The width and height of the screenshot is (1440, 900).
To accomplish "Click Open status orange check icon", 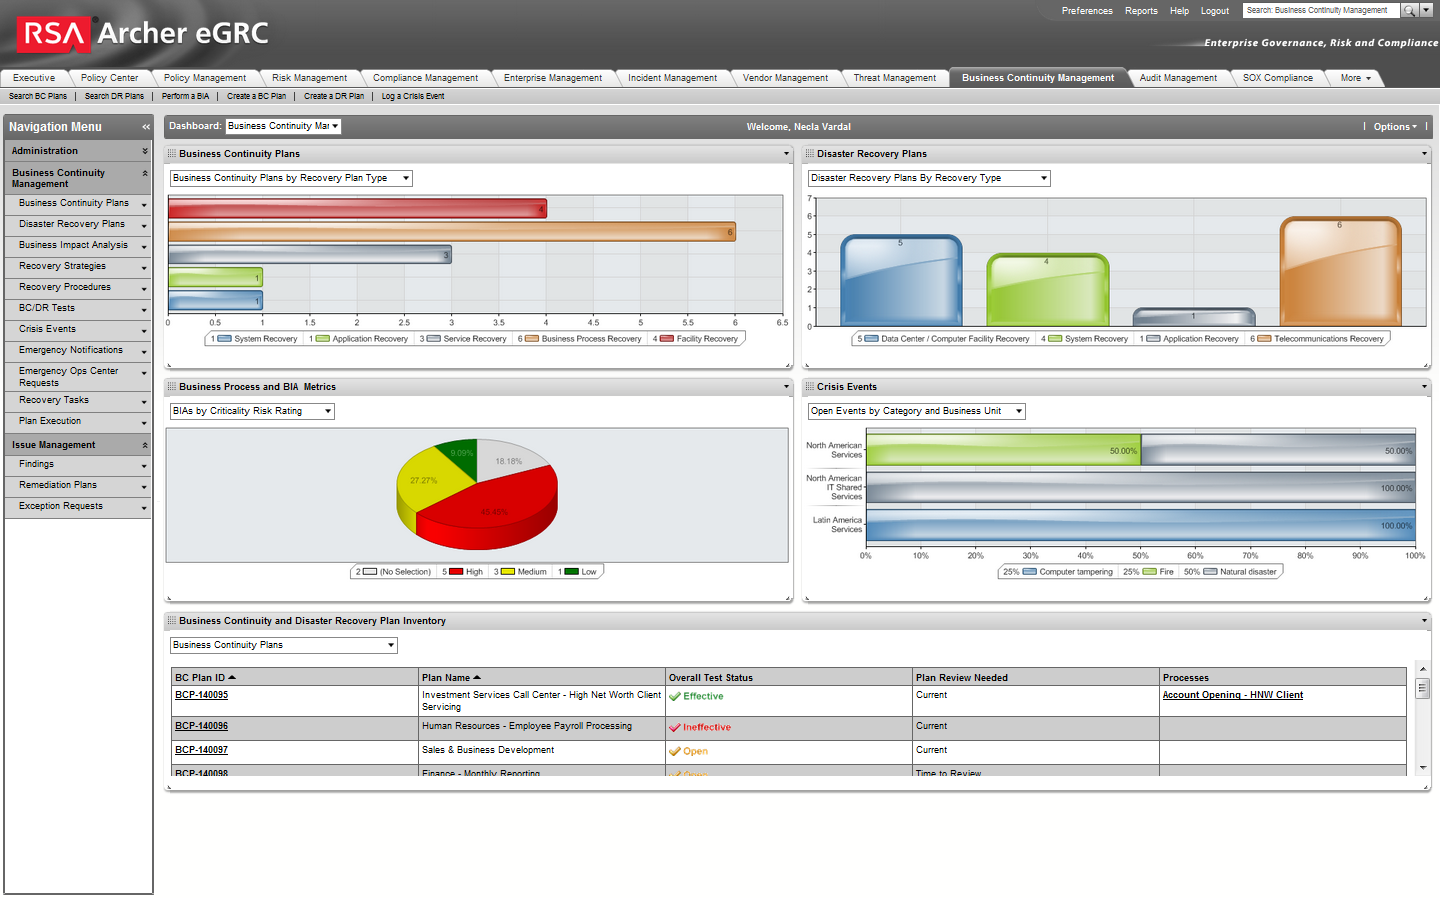I will click(675, 751).
